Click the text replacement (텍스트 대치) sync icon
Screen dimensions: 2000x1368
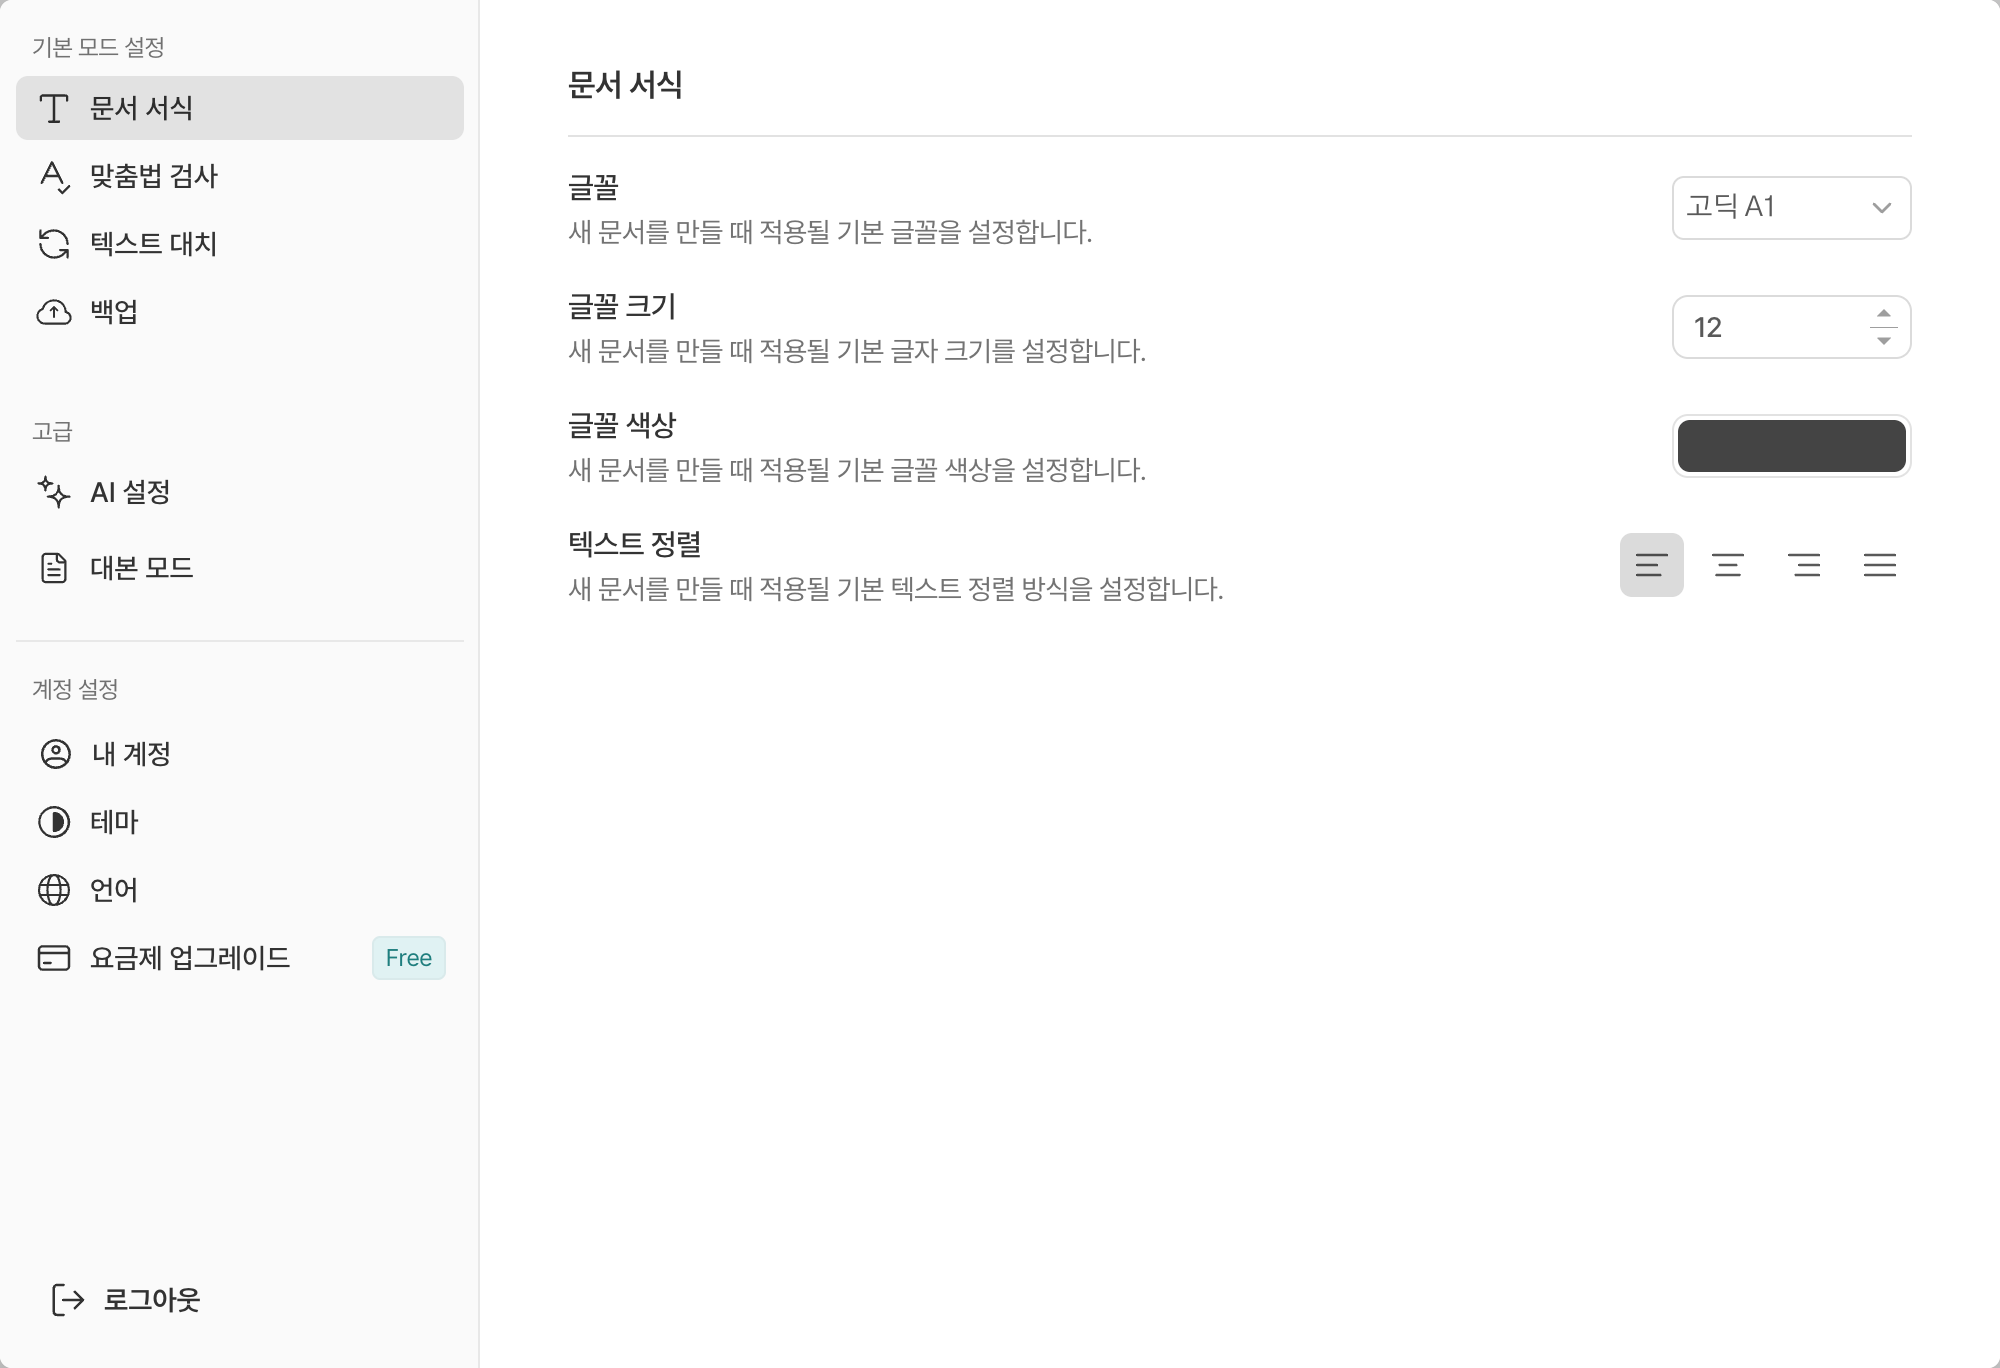(x=54, y=244)
